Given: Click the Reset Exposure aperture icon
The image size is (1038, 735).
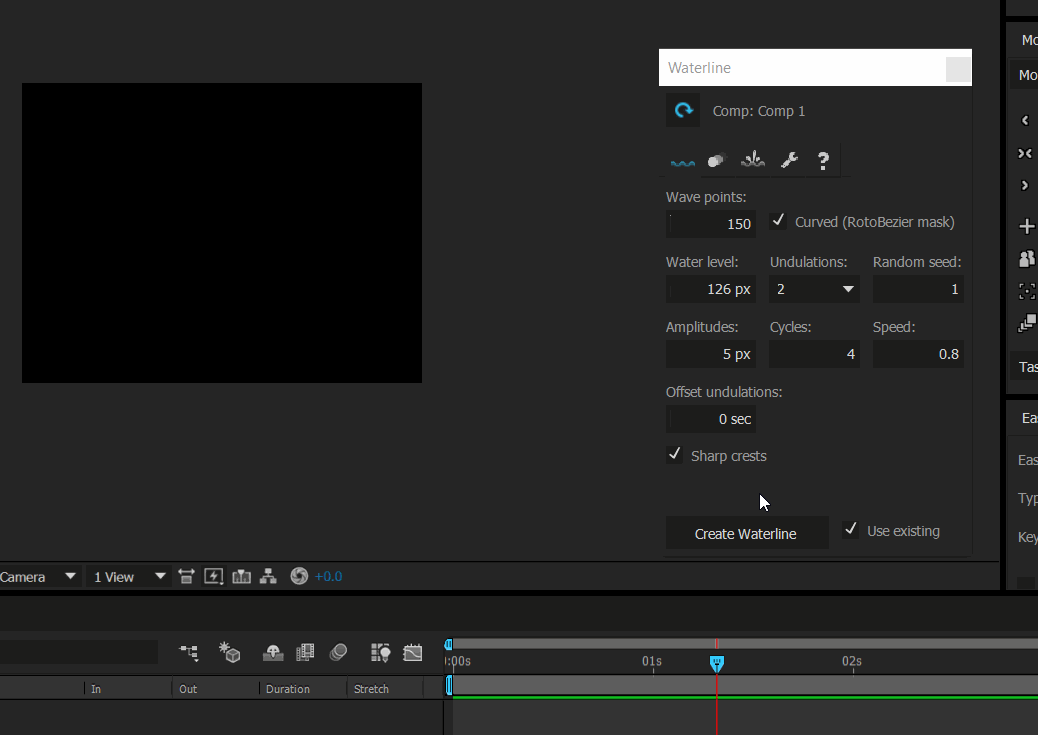Looking at the screenshot, I should (299, 576).
